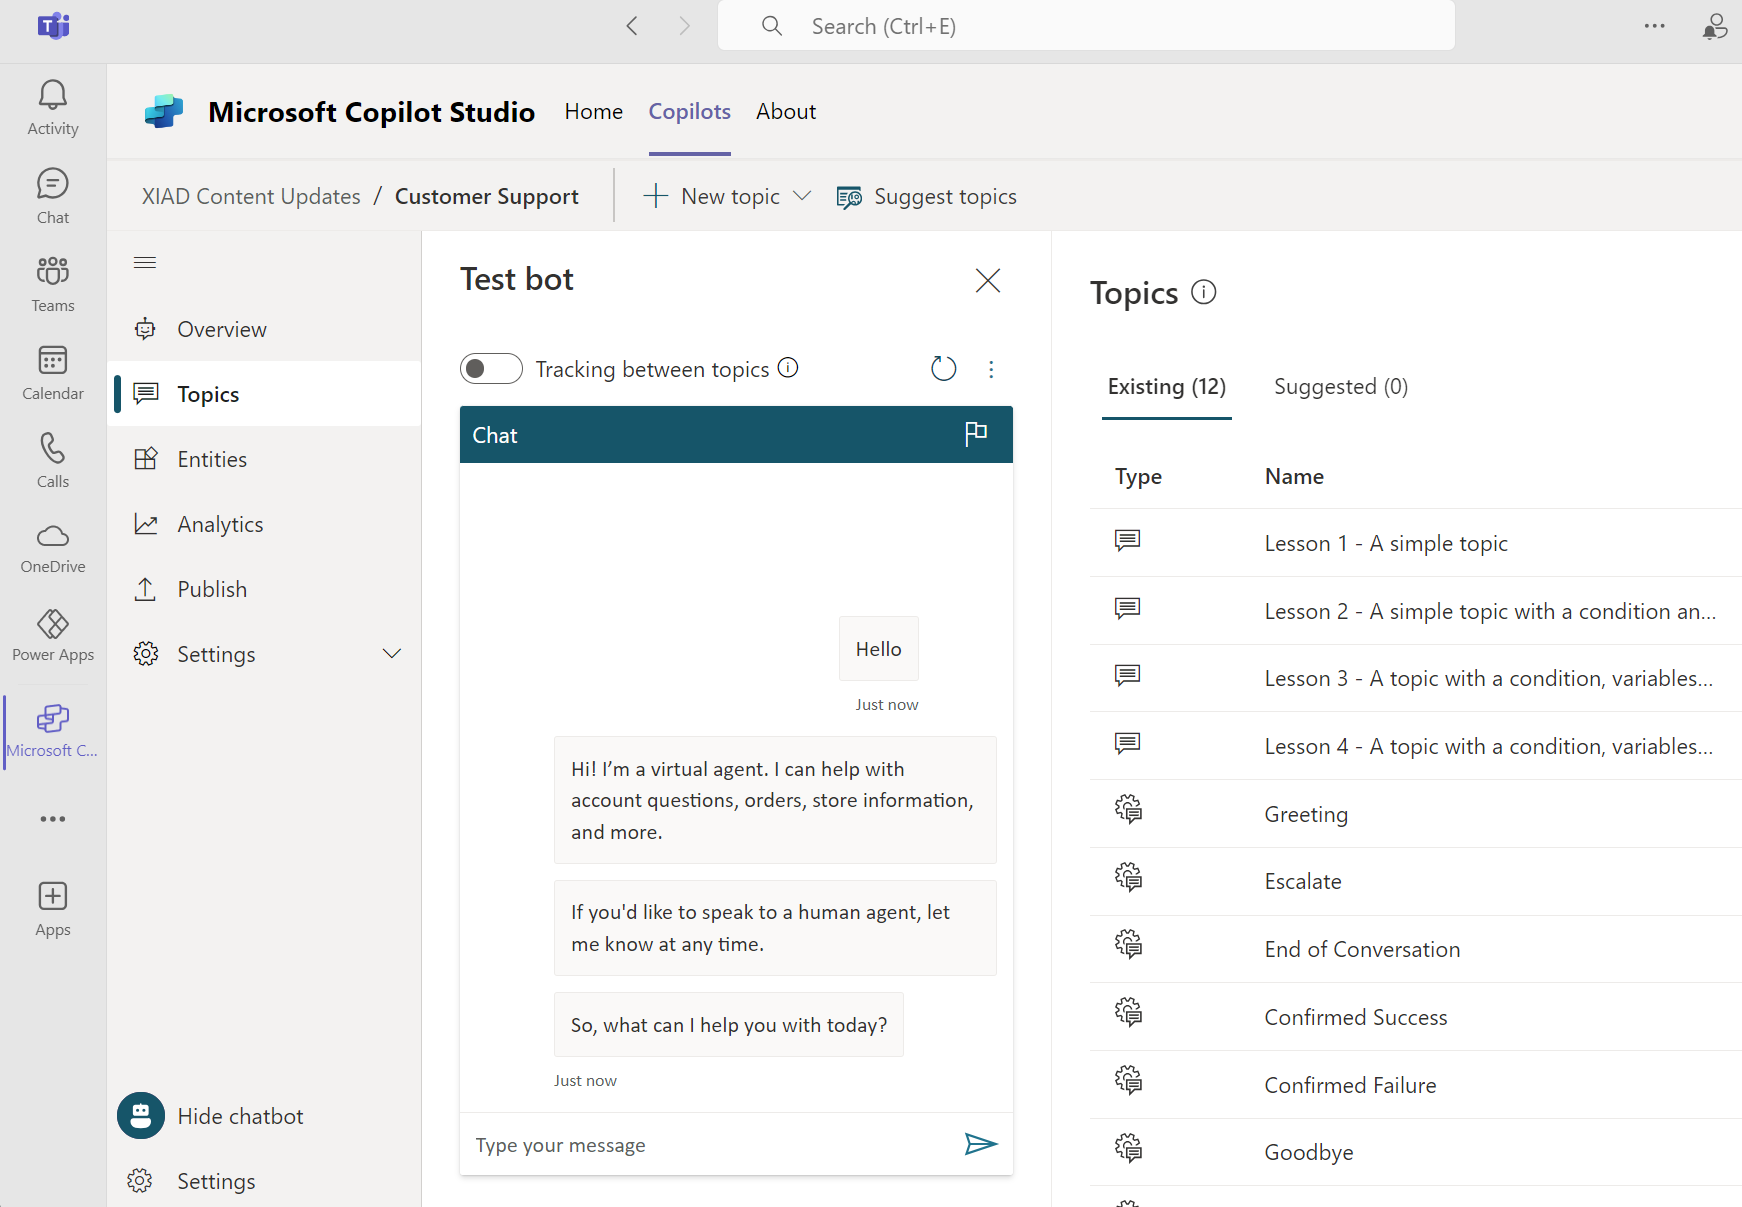Click the Suggest topics icon button
The width and height of the screenshot is (1742, 1207).
849,197
